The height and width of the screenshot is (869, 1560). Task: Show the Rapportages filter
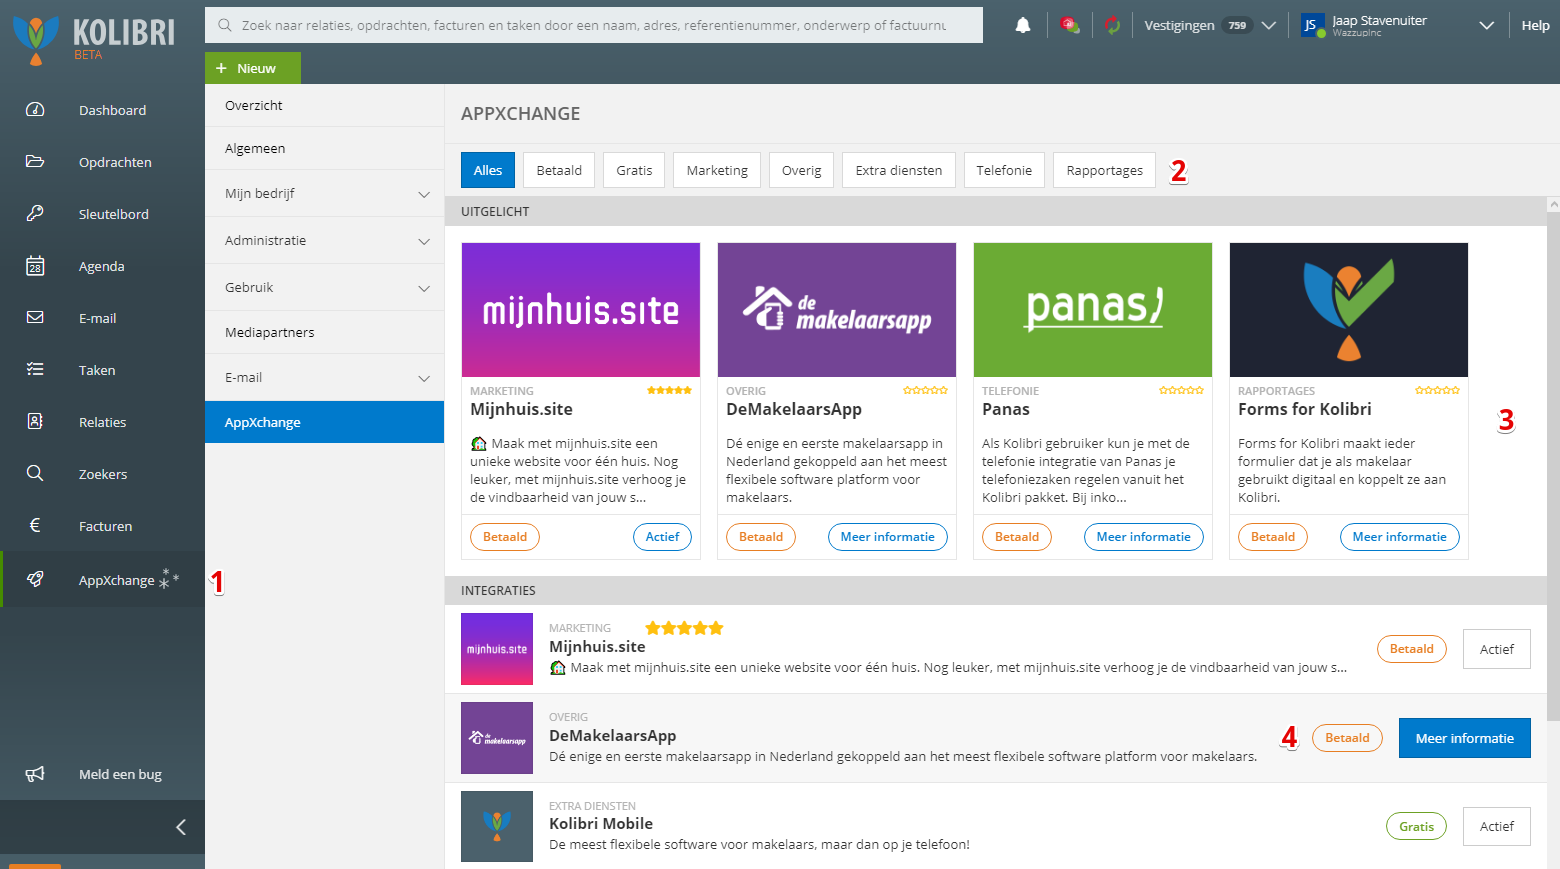tap(1105, 170)
